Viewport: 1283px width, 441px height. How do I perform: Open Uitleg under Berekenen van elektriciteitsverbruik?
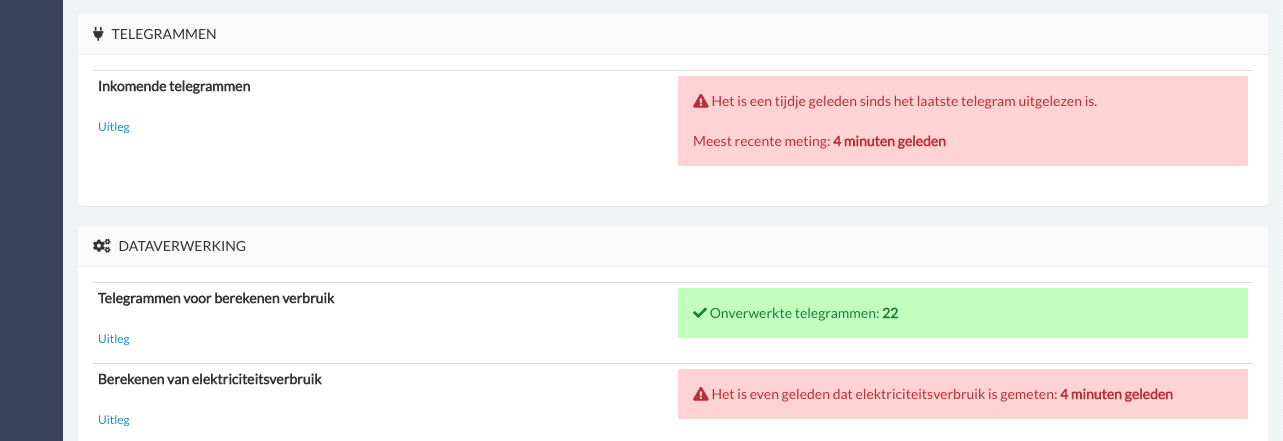point(114,420)
